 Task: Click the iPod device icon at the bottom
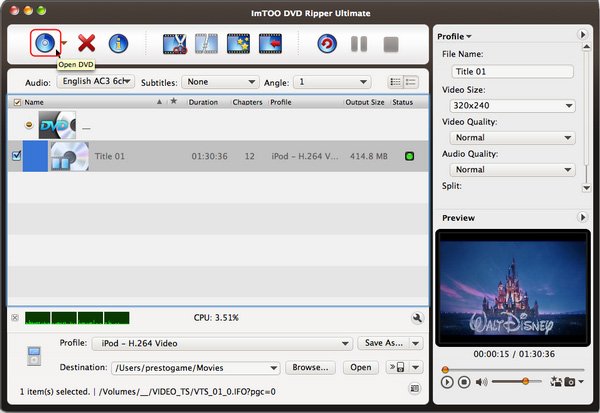pyautogui.click(x=34, y=356)
